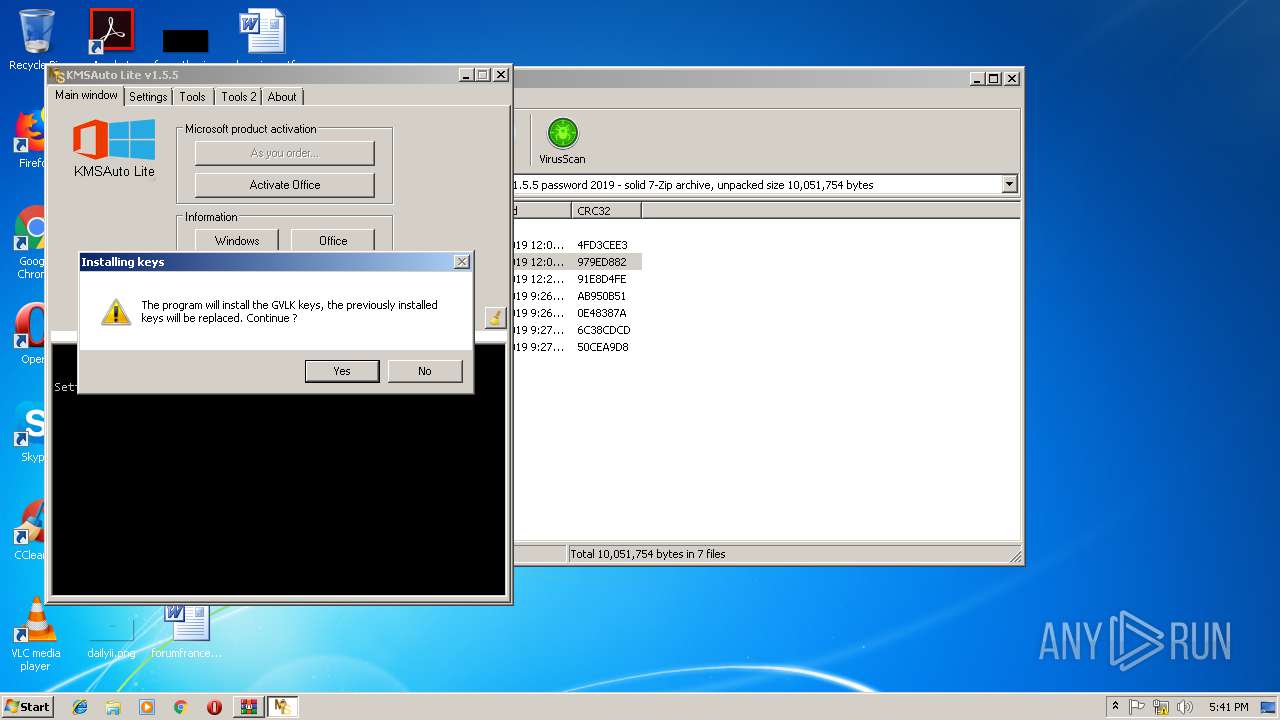This screenshot has width=1280, height=720.
Task: Show hidden tray icons arrow
Action: tap(1116, 707)
